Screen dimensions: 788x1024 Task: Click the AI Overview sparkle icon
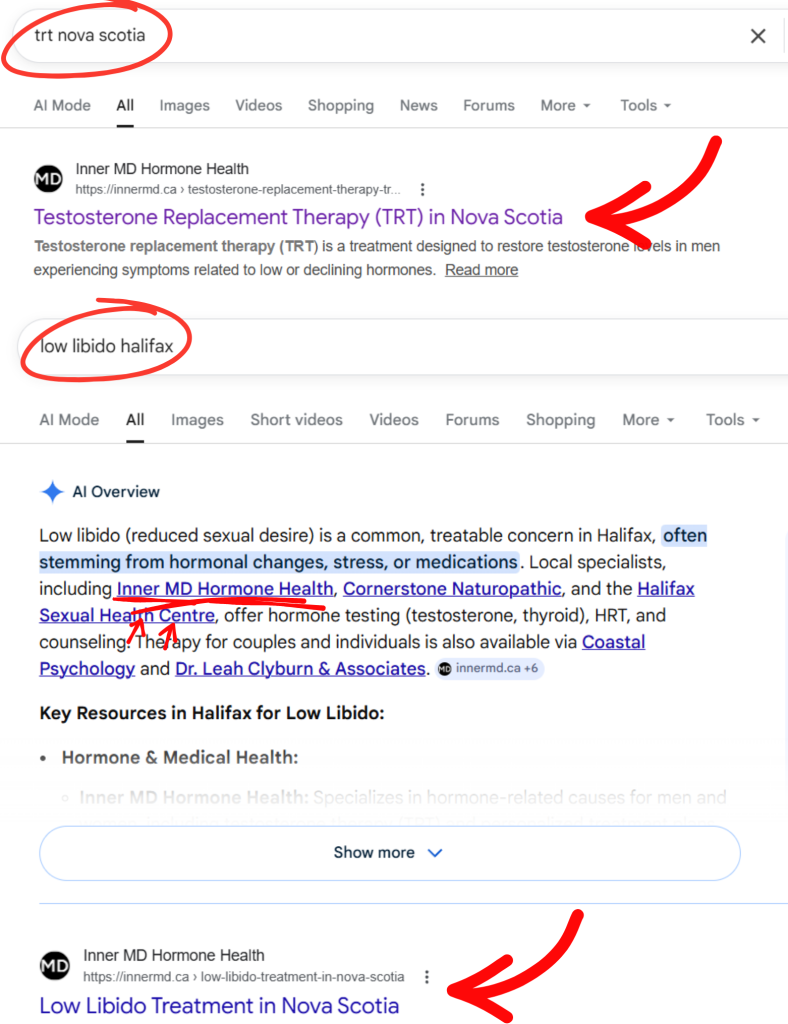tap(52, 492)
